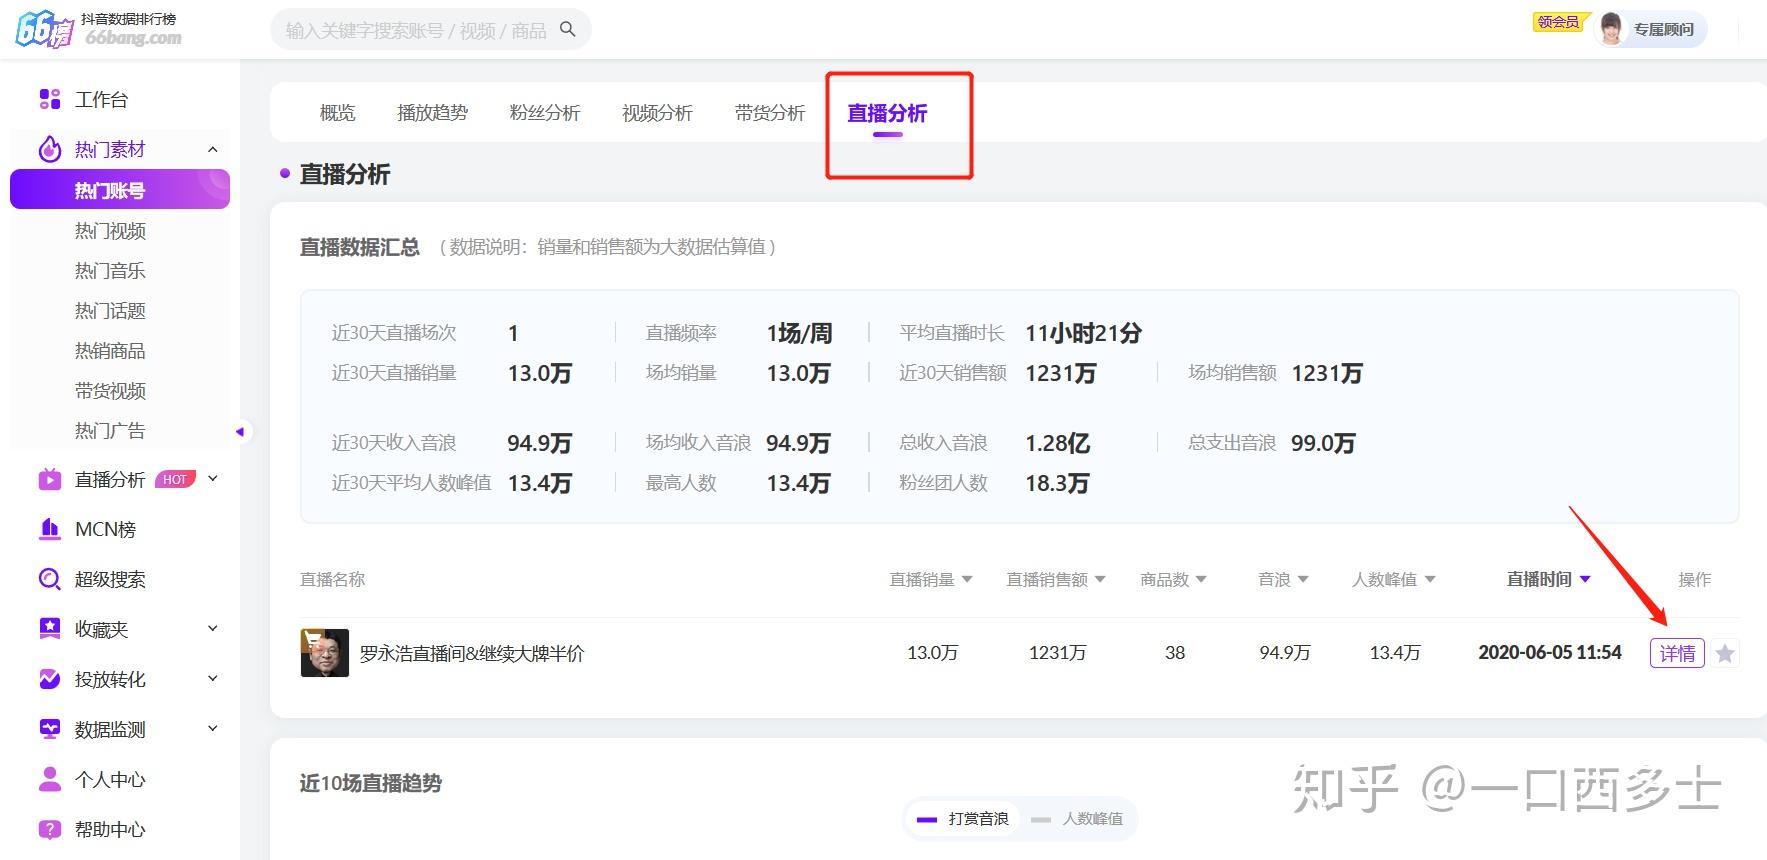Click the 总收入音浪 value 1.28亿
1767x860 pixels.
1057,443
